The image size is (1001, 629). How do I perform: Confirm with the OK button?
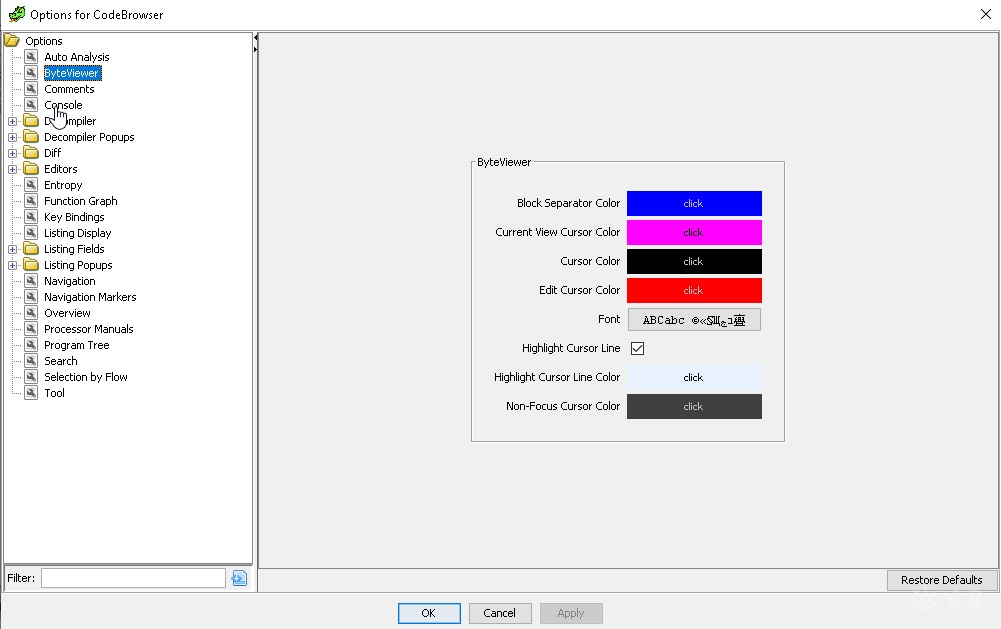click(429, 613)
